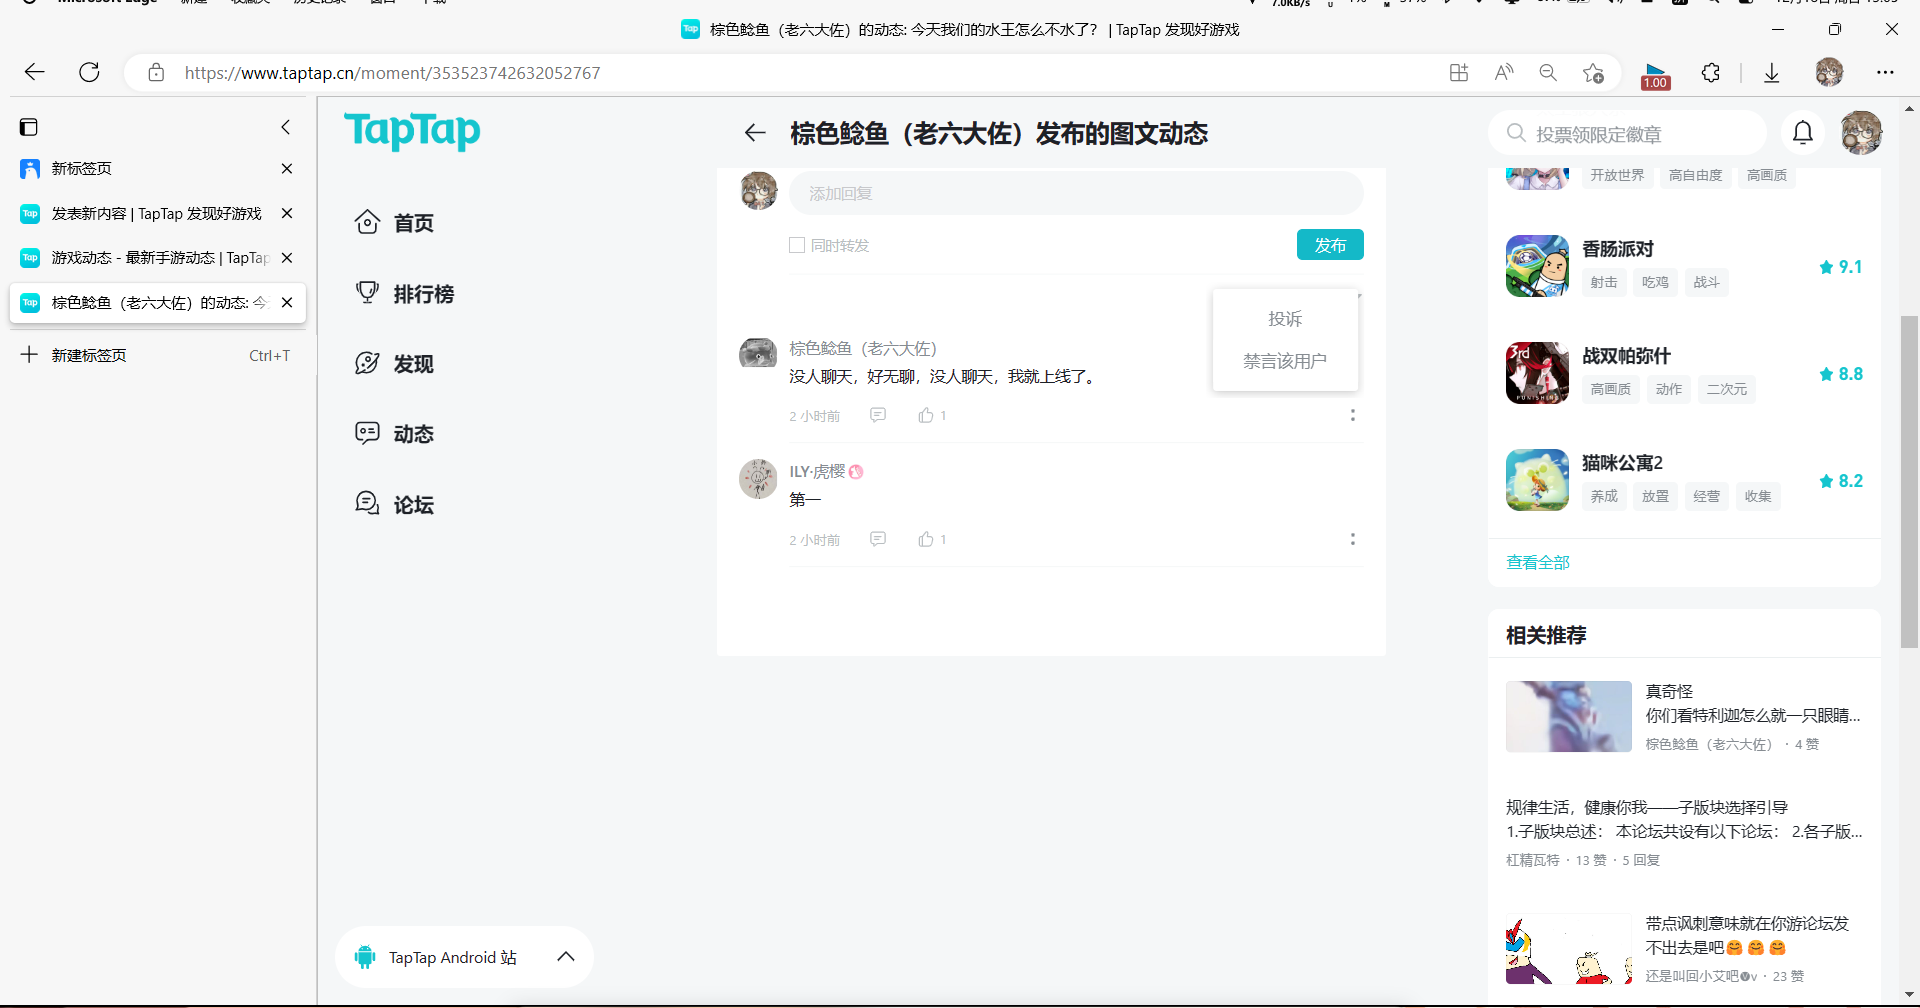The width and height of the screenshot is (1920, 1008).
Task: Open Edge profile avatar
Action: click(1829, 72)
